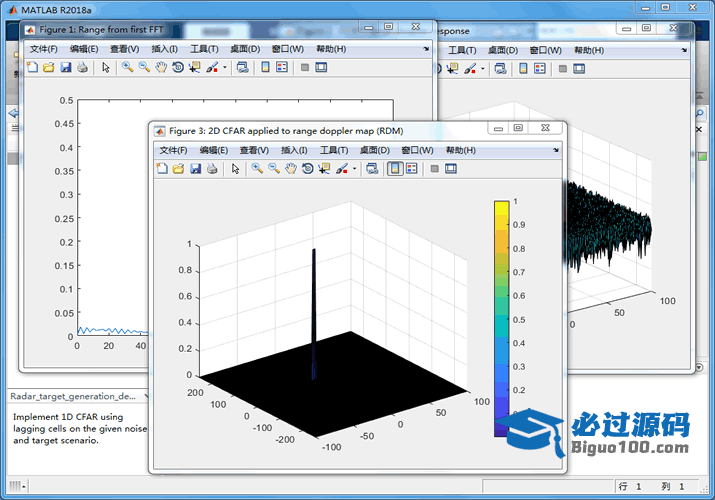Activate Zoom In tool in Figure 3
This screenshot has height=500, width=715.
coord(257,169)
